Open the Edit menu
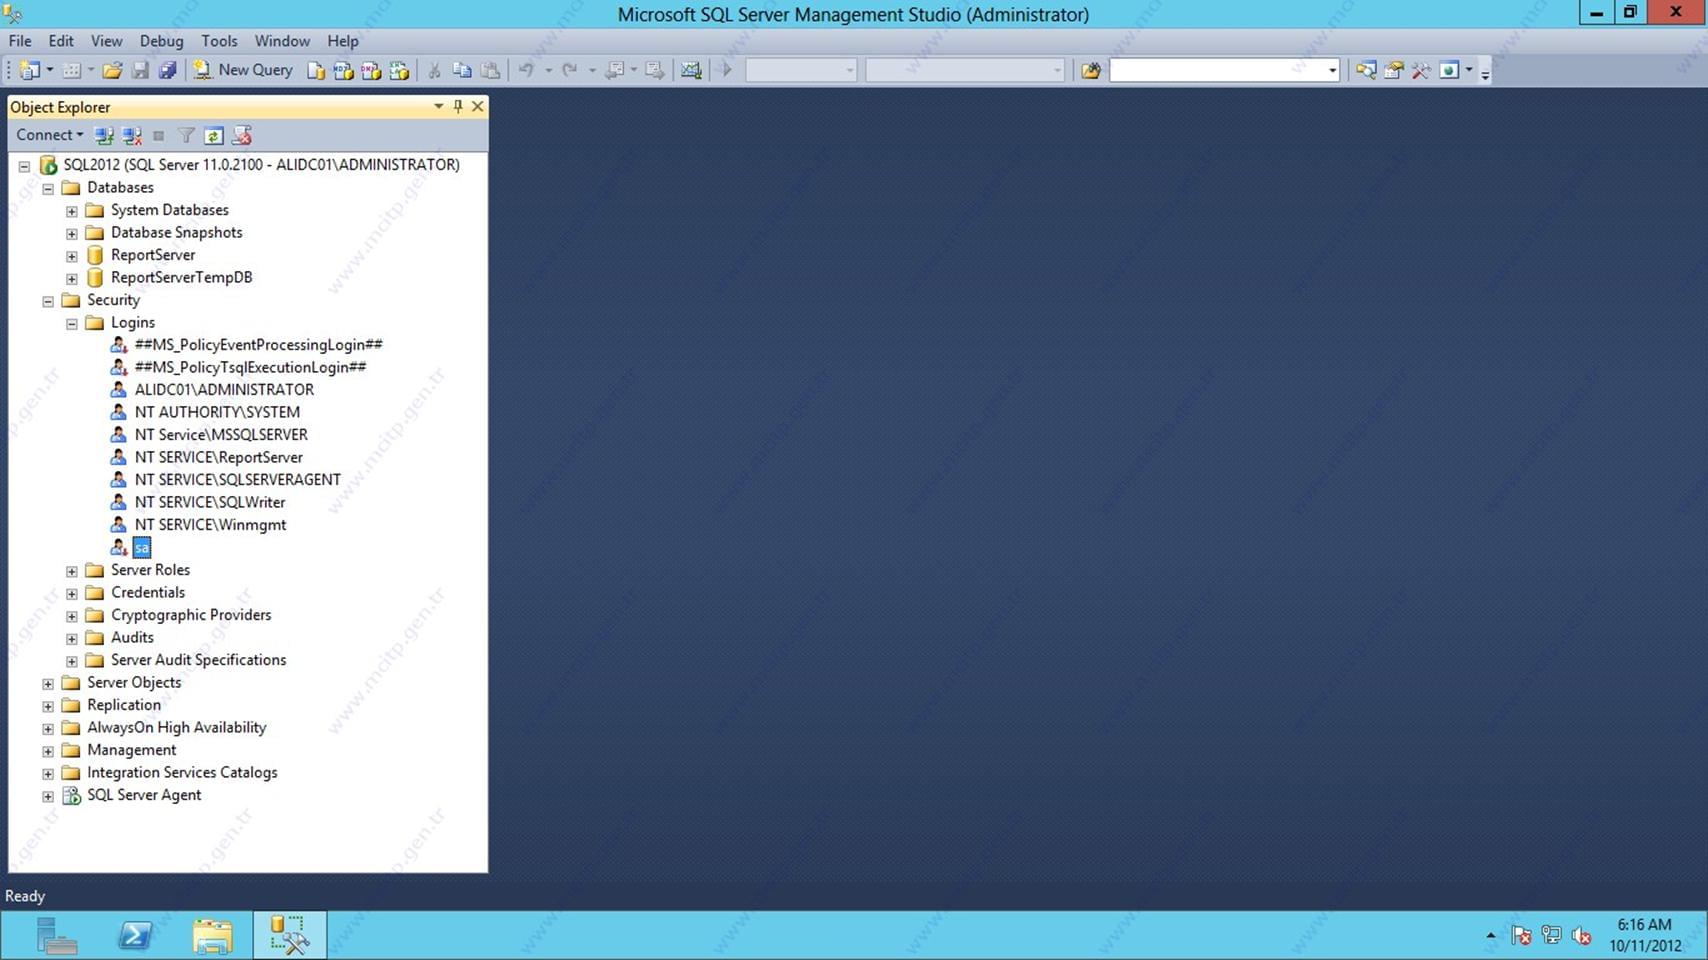The image size is (1708, 960). click(x=61, y=41)
